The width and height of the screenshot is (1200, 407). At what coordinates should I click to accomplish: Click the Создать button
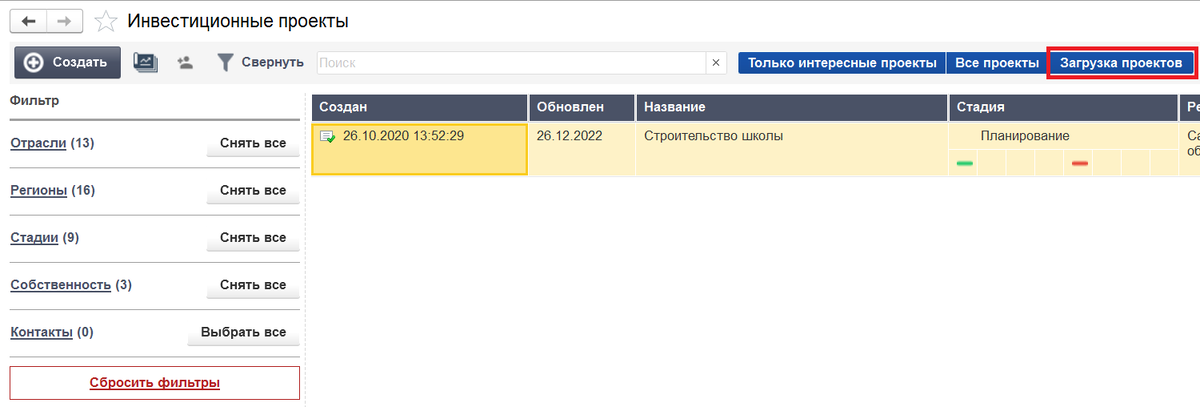point(67,62)
